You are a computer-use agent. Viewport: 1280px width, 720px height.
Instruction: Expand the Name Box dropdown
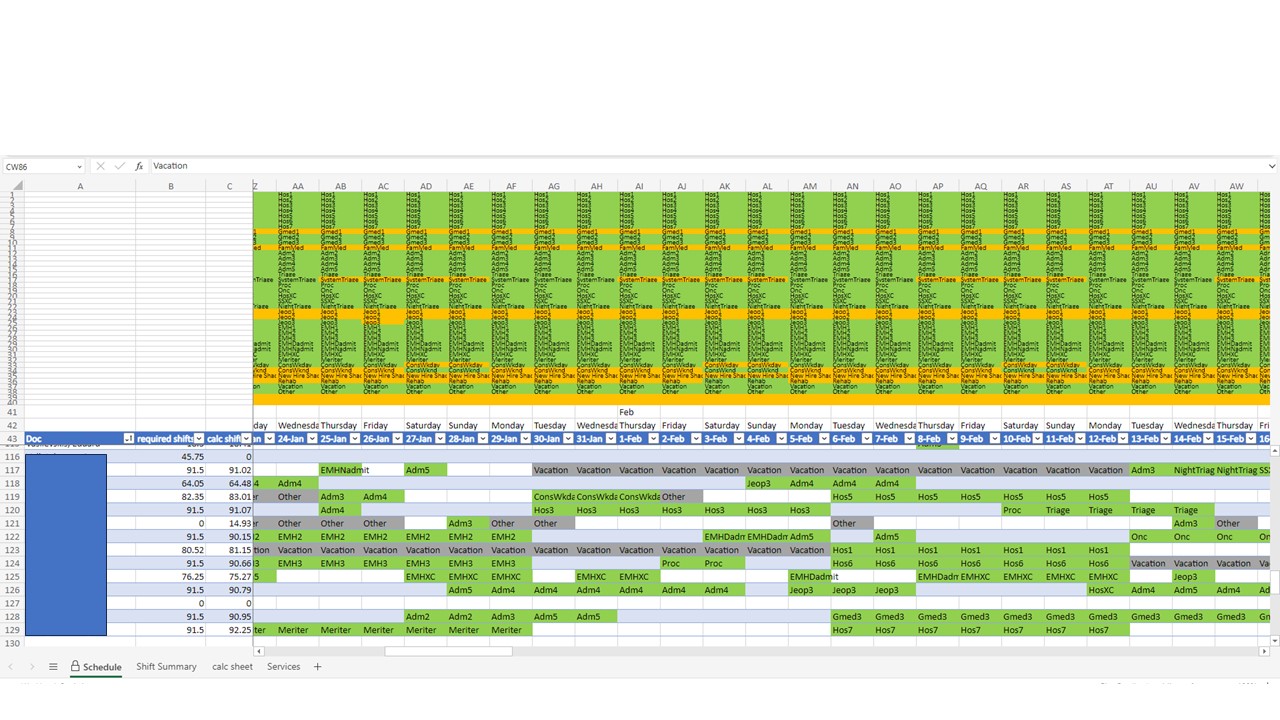[78, 166]
